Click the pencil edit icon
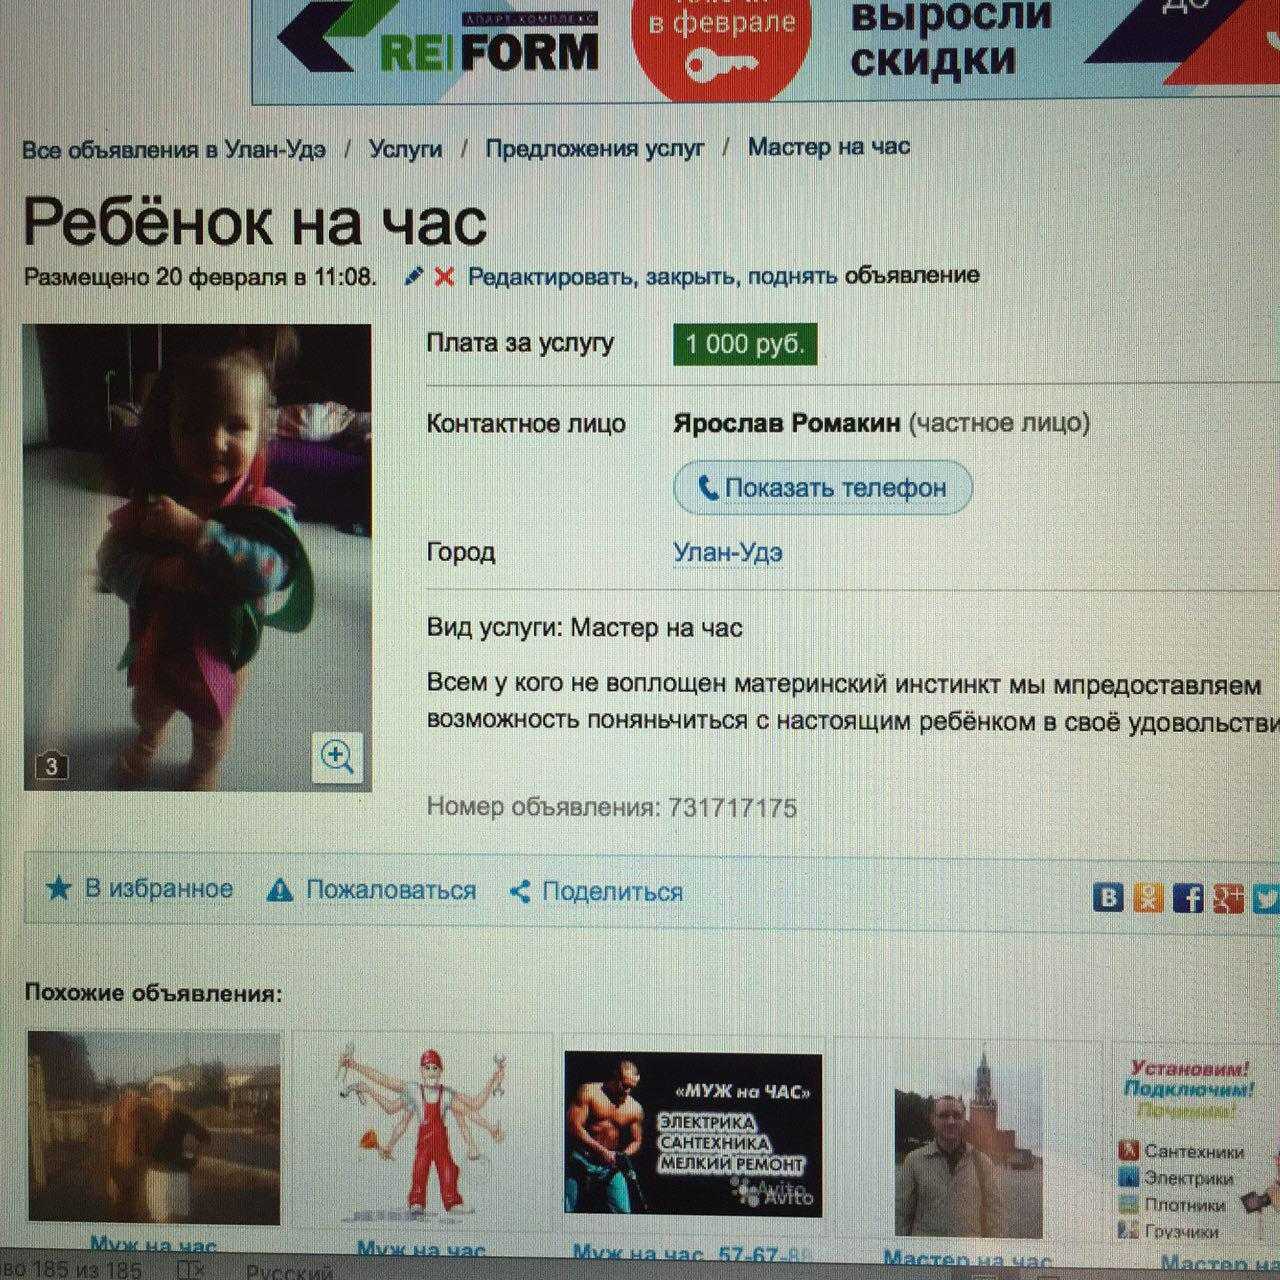1280x1280 pixels. 414,277
